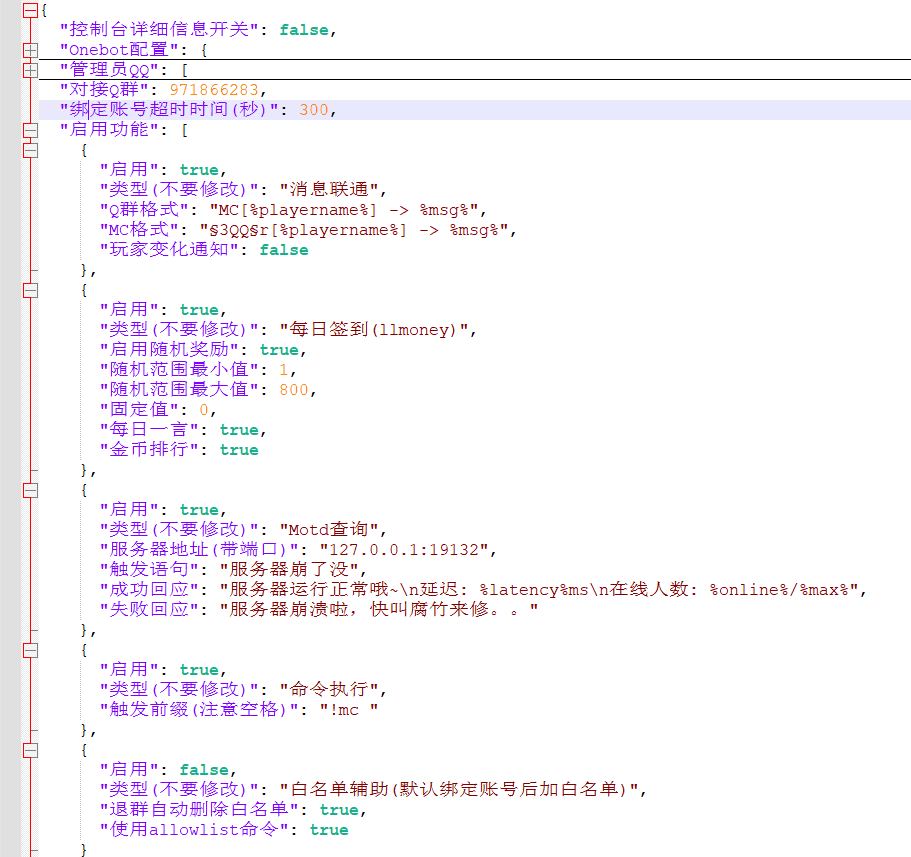Image resolution: width=911 pixels, height=857 pixels.
Task: Click the "控制台详细信息开关" key
Action: pos(159,30)
